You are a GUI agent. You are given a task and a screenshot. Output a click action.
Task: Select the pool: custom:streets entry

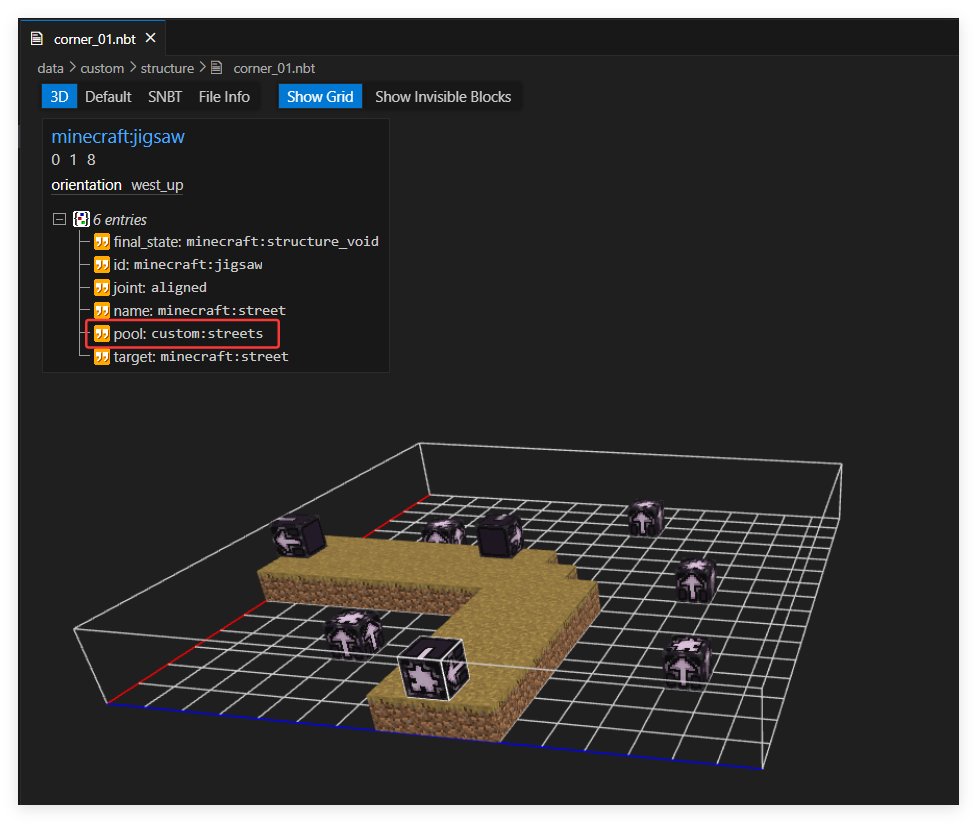pos(178,333)
